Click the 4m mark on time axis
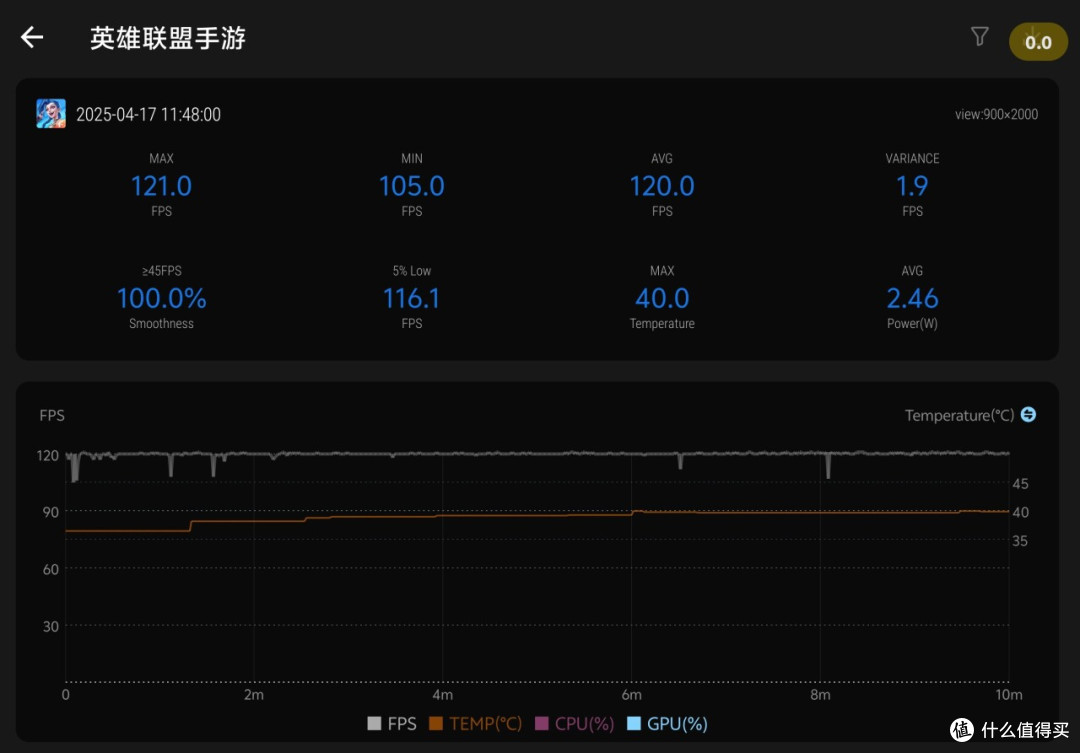This screenshot has height=753, width=1080. click(x=442, y=694)
